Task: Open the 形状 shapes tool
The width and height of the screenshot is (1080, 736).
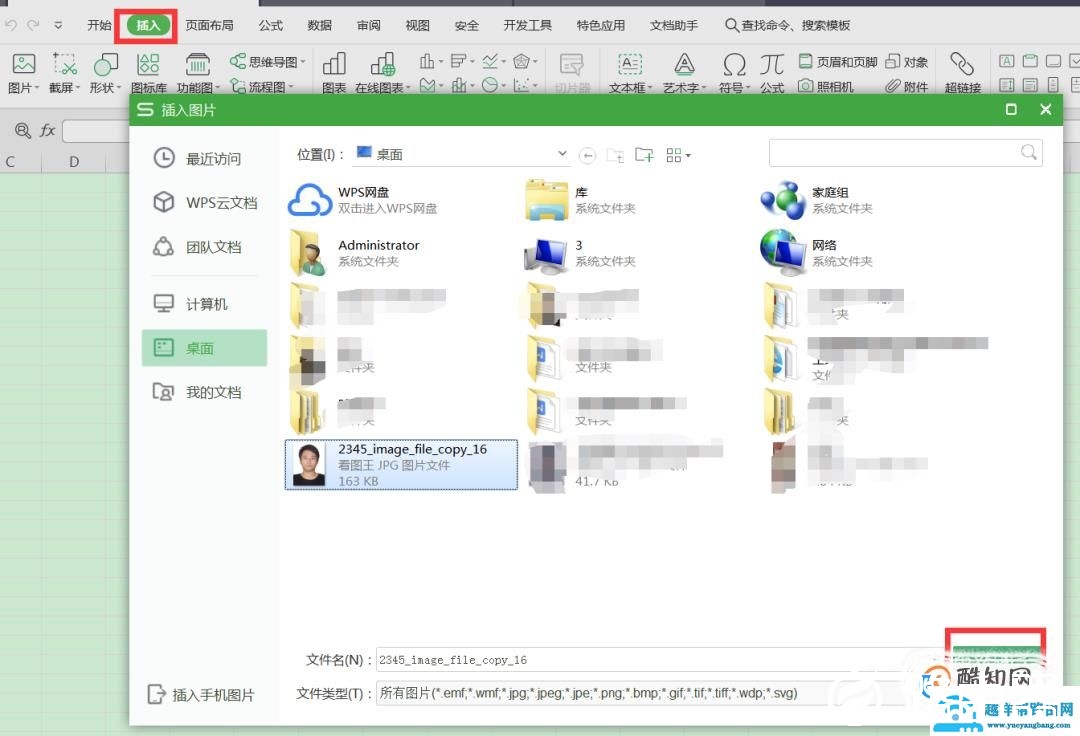Action: pyautogui.click(x=104, y=70)
